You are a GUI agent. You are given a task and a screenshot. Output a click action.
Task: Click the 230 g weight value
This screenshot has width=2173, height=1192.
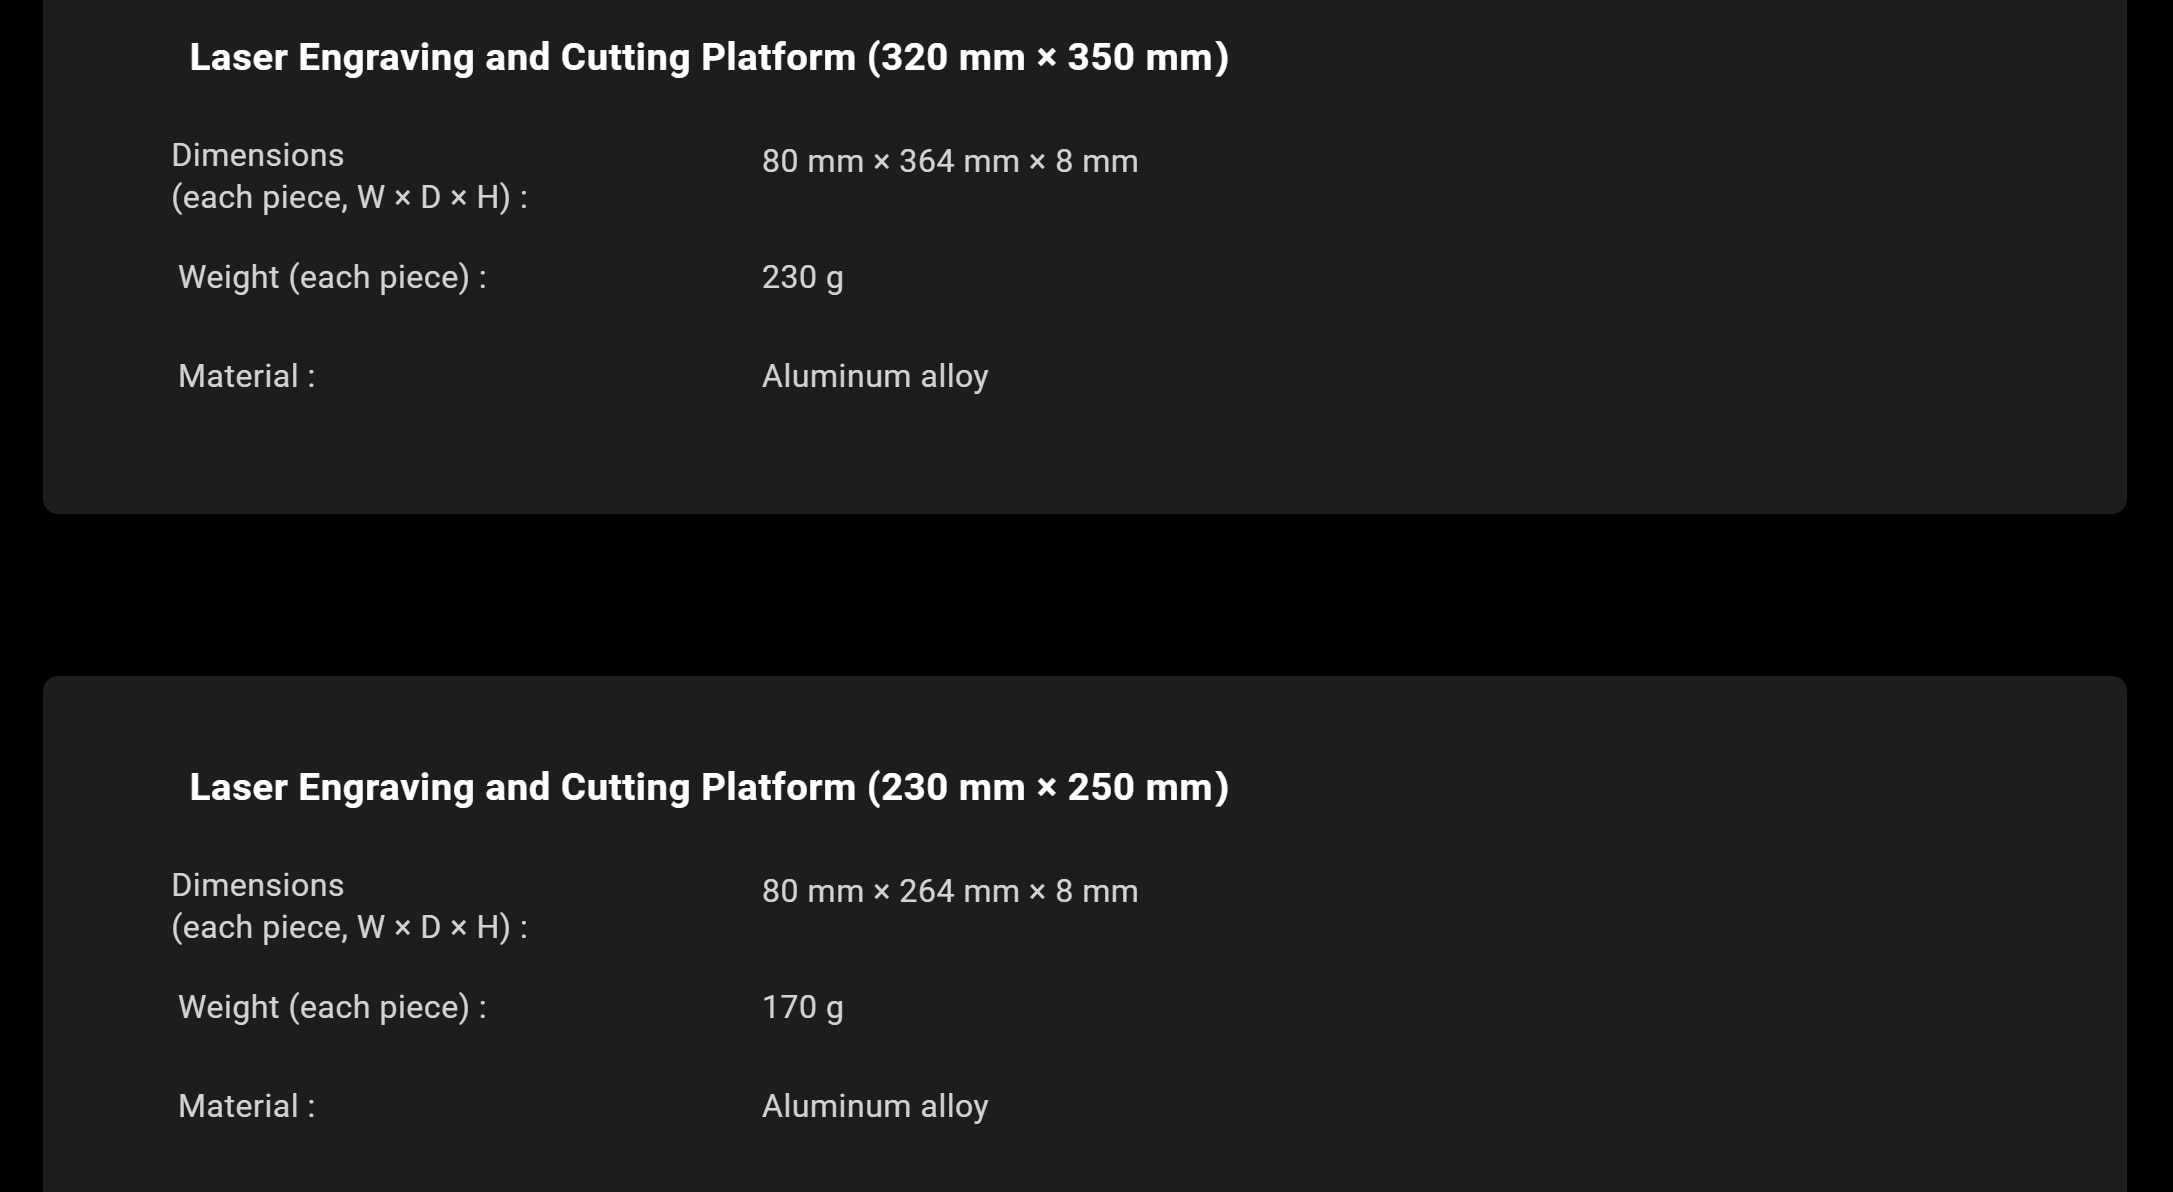click(x=803, y=278)
